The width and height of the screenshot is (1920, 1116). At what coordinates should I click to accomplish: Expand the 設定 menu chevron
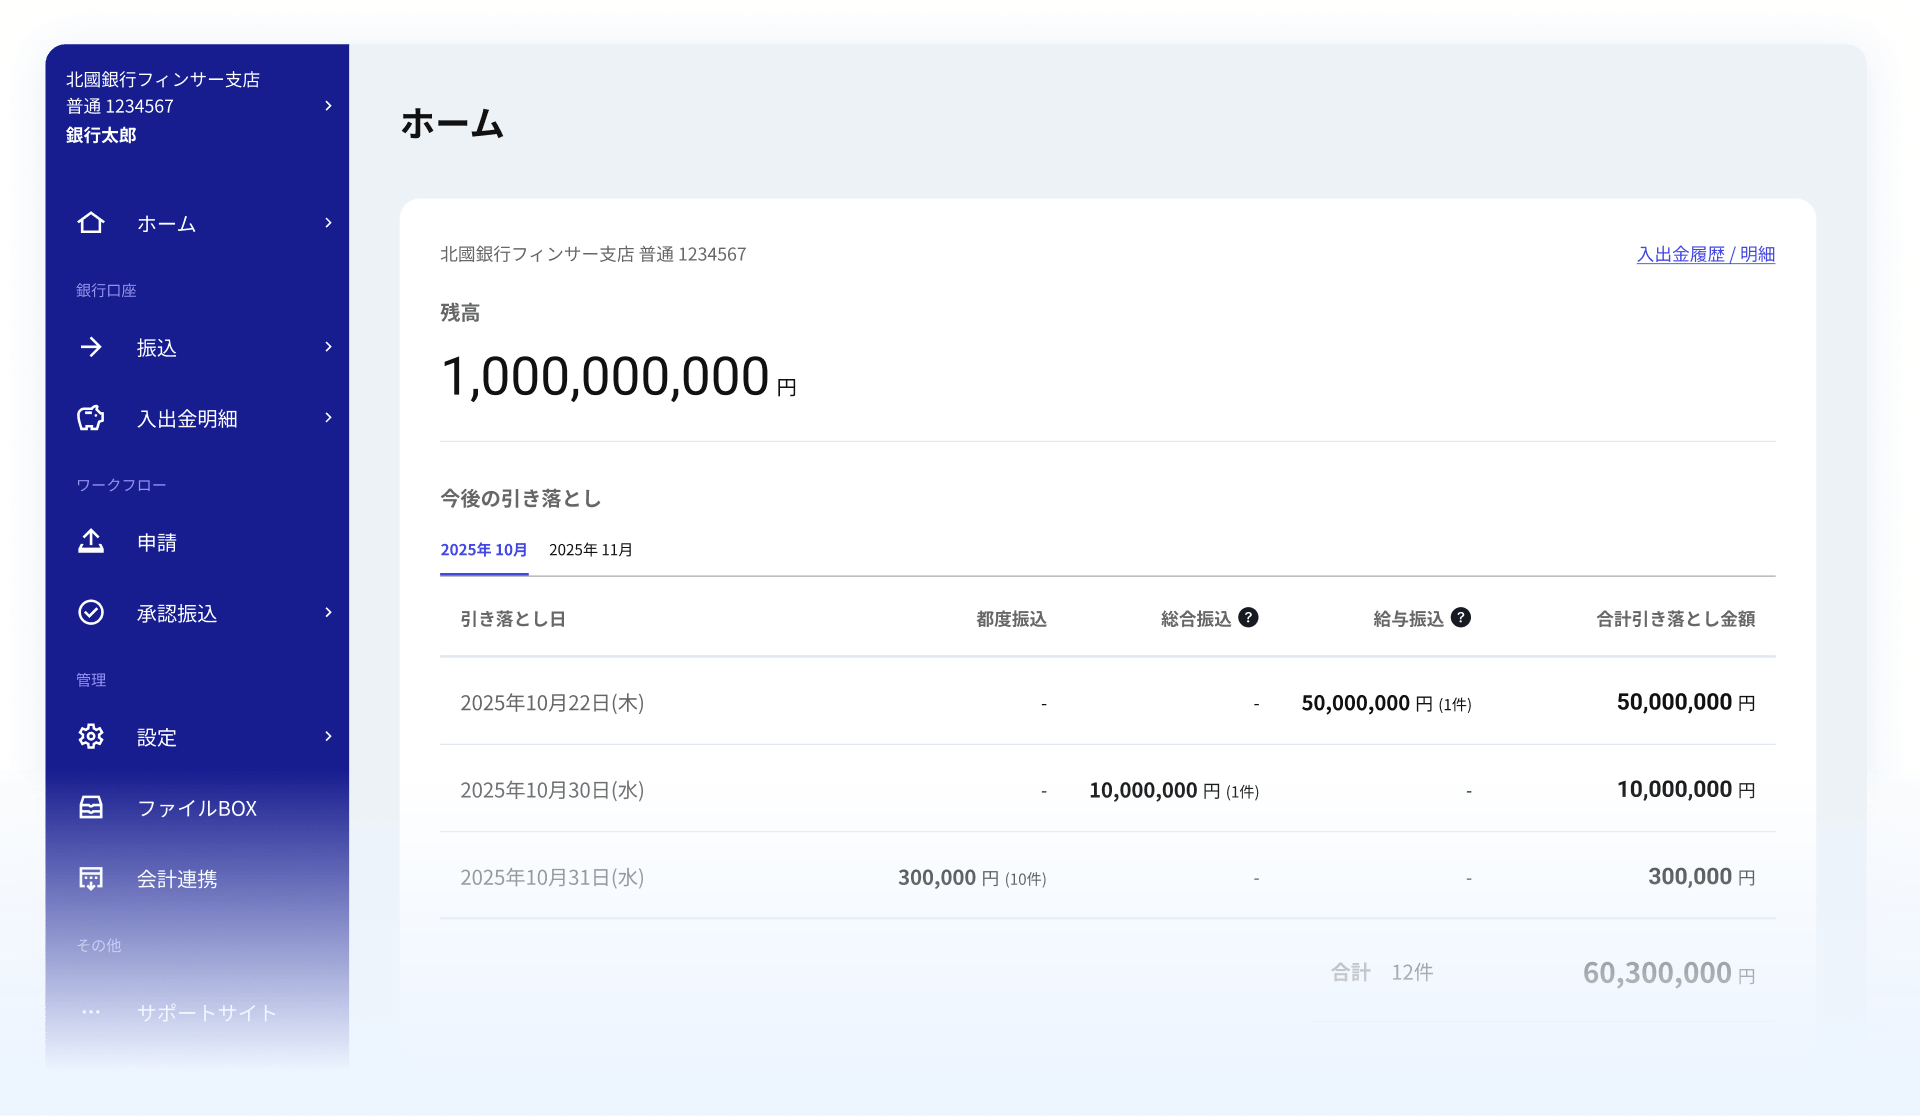(x=328, y=737)
